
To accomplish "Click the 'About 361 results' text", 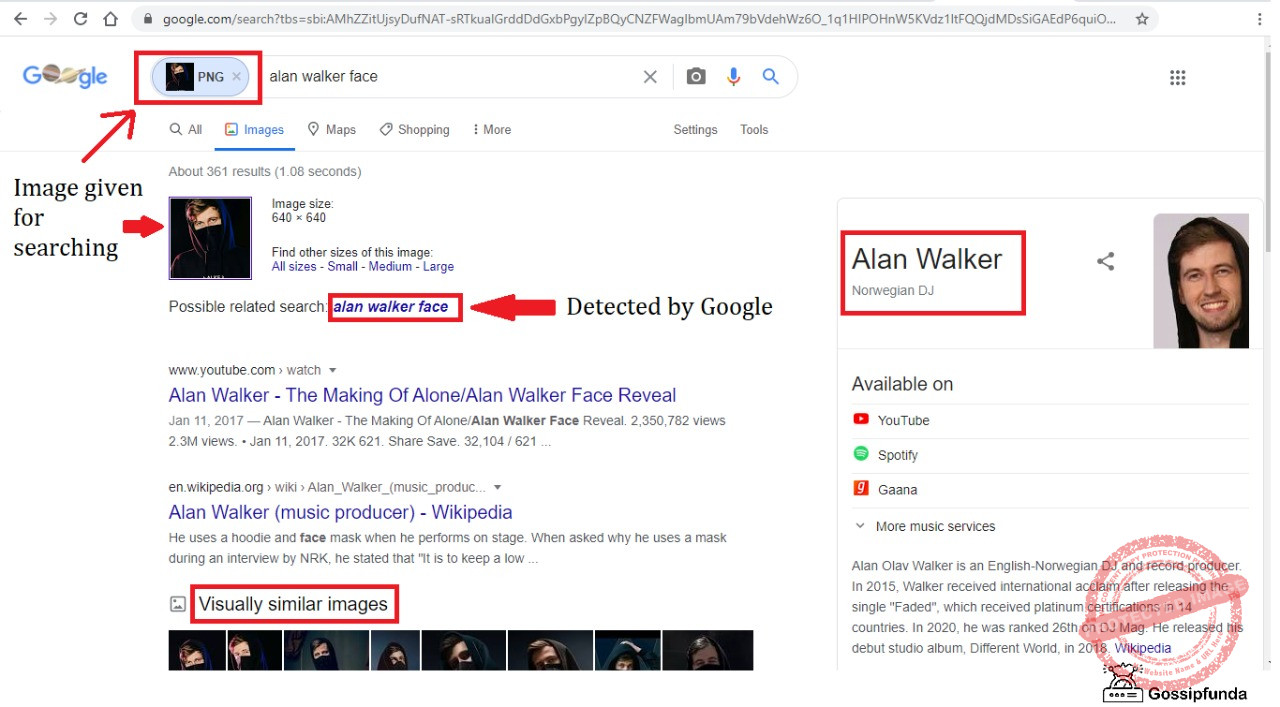I will [x=265, y=172].
